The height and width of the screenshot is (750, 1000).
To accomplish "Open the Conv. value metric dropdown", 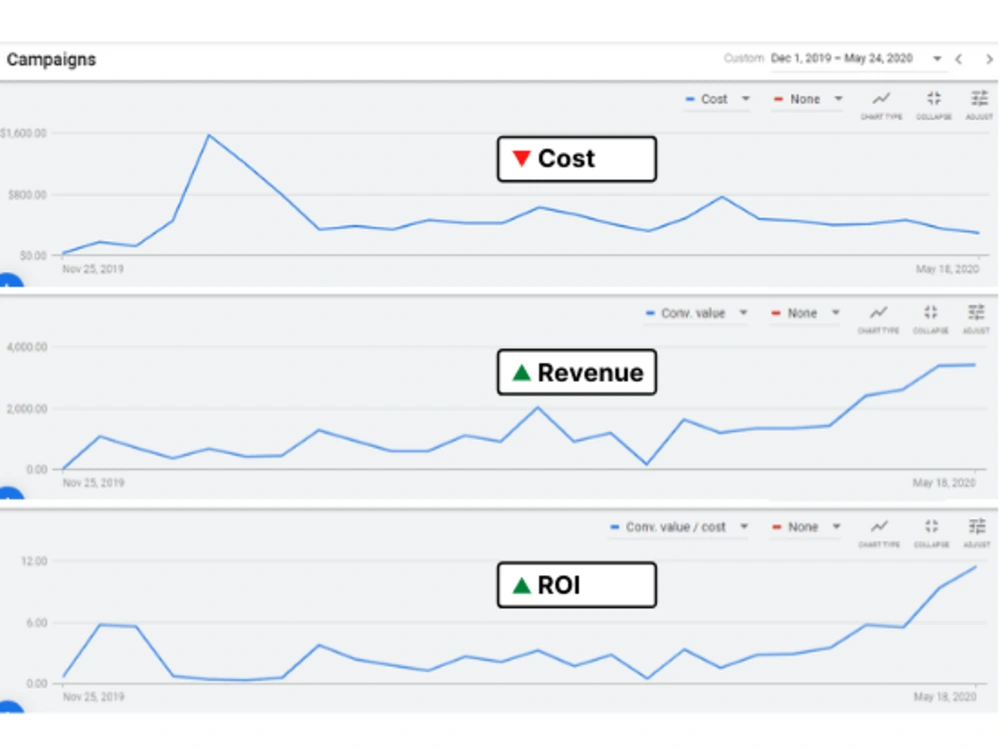I will tap(696, 313).
